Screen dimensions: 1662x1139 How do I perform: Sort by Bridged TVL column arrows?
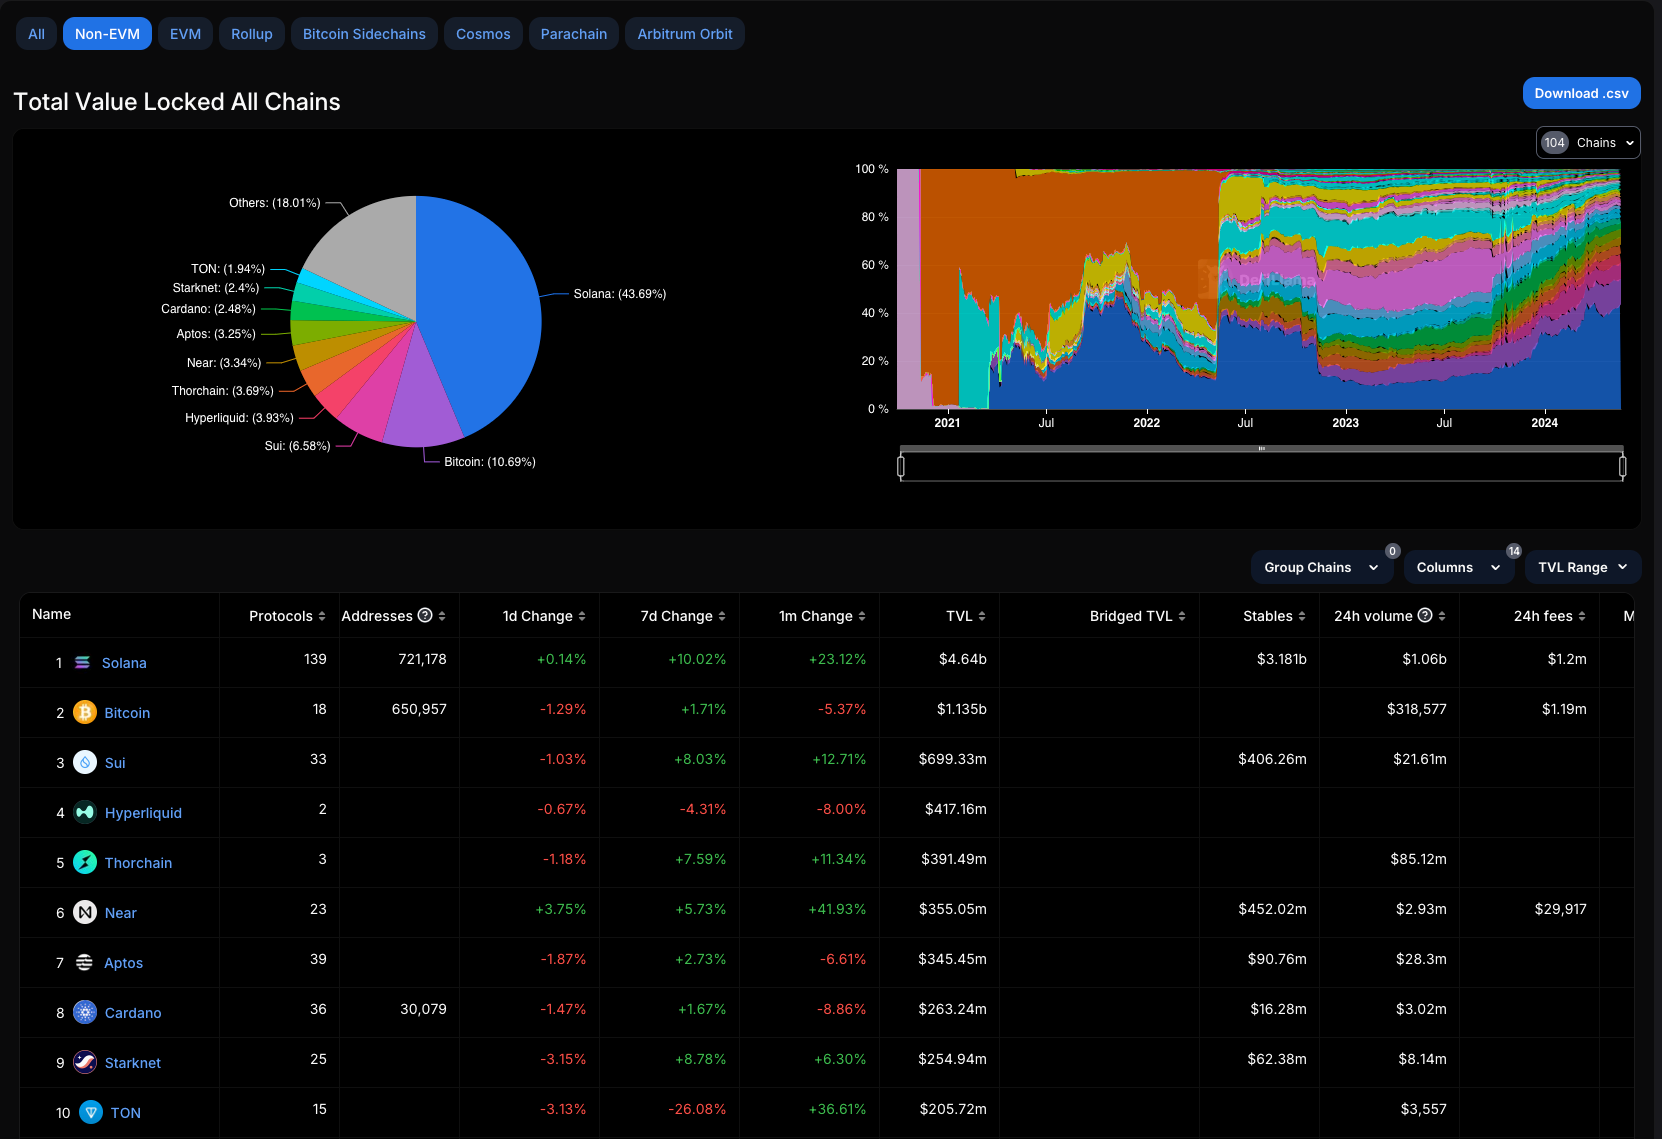1182,616
